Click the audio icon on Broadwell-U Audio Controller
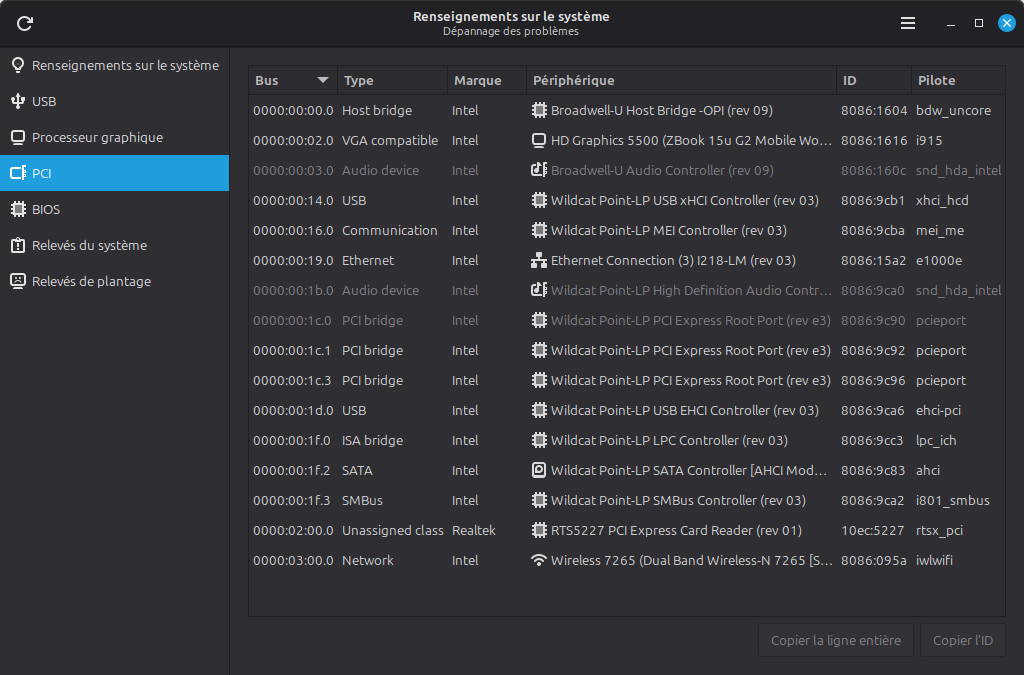Viewport: 1024px width, 675px height. pyautogui.click(x=539, y=170)
